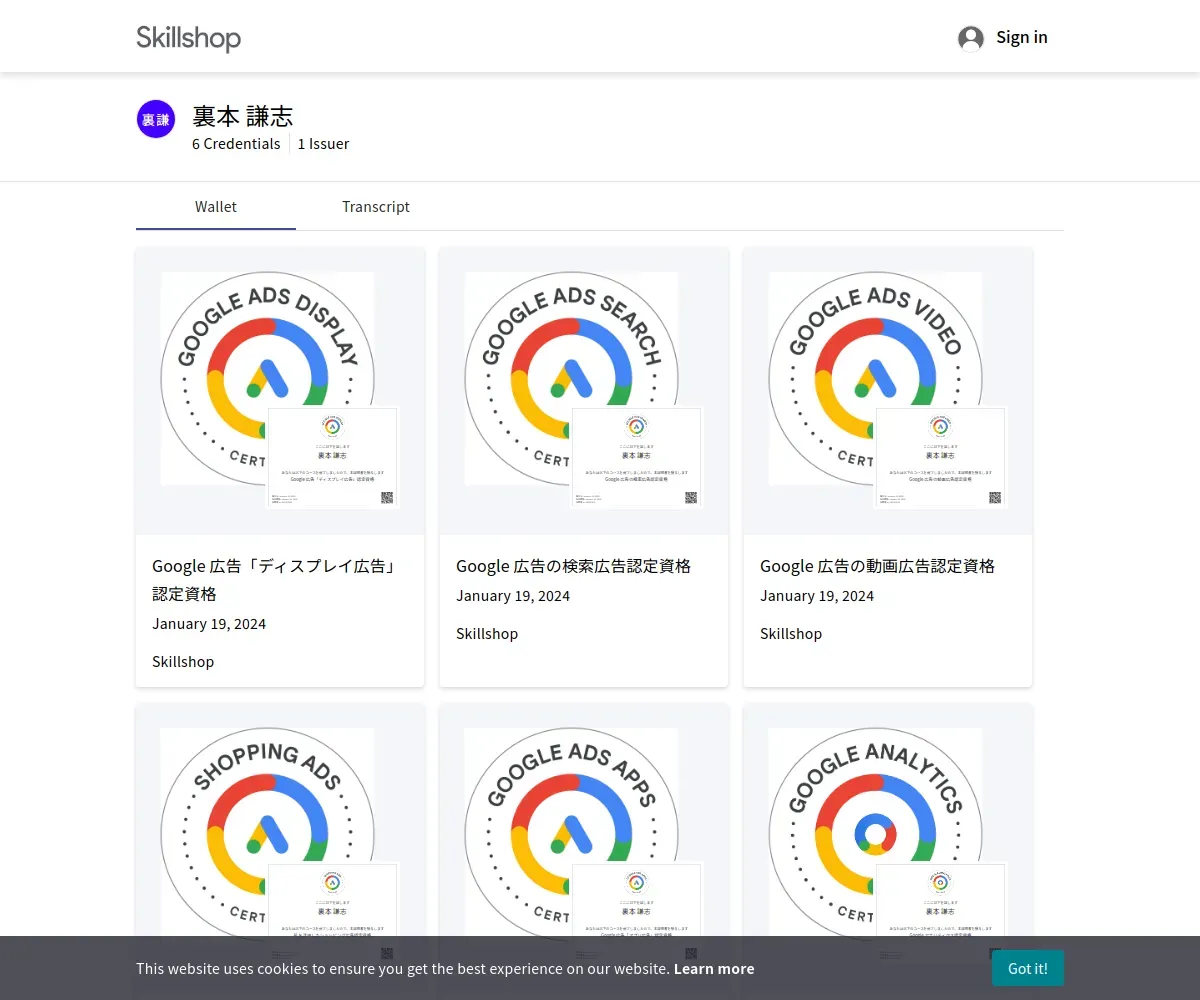Click title Google 広告の検索広告認定資格
The height and width of the screenshot is (1000, 1200).
(x=573, y=566)
